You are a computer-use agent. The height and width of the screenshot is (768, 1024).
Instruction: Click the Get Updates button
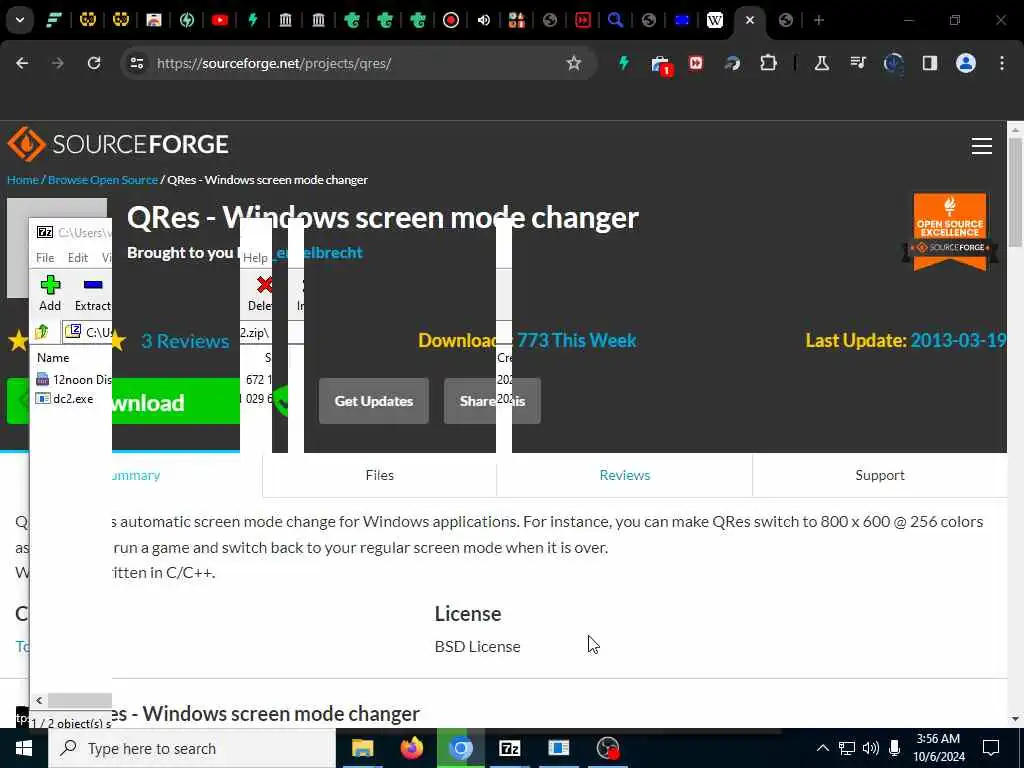click(x=374, y=401)
